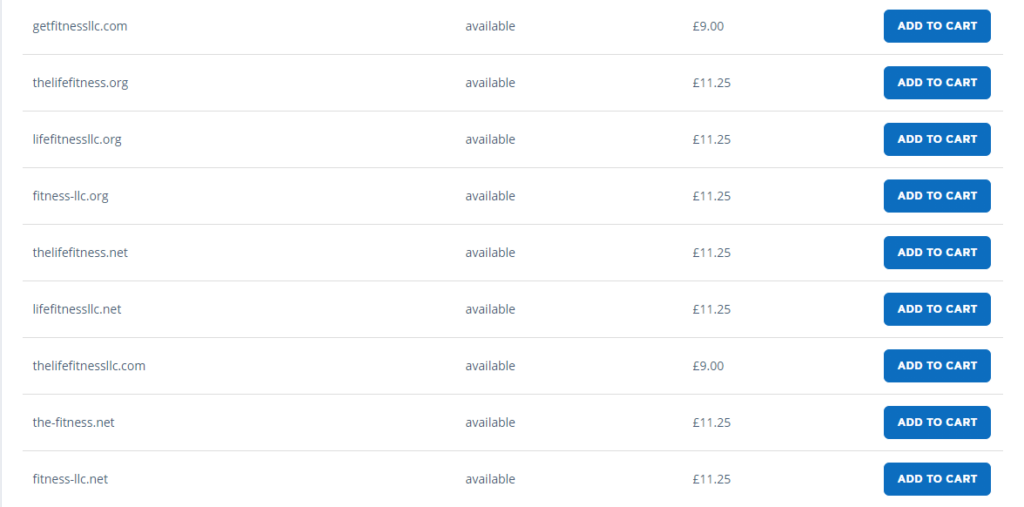Add thelifefitness.net to cart
Screen dimensions: 1024x507
(936, 253)
